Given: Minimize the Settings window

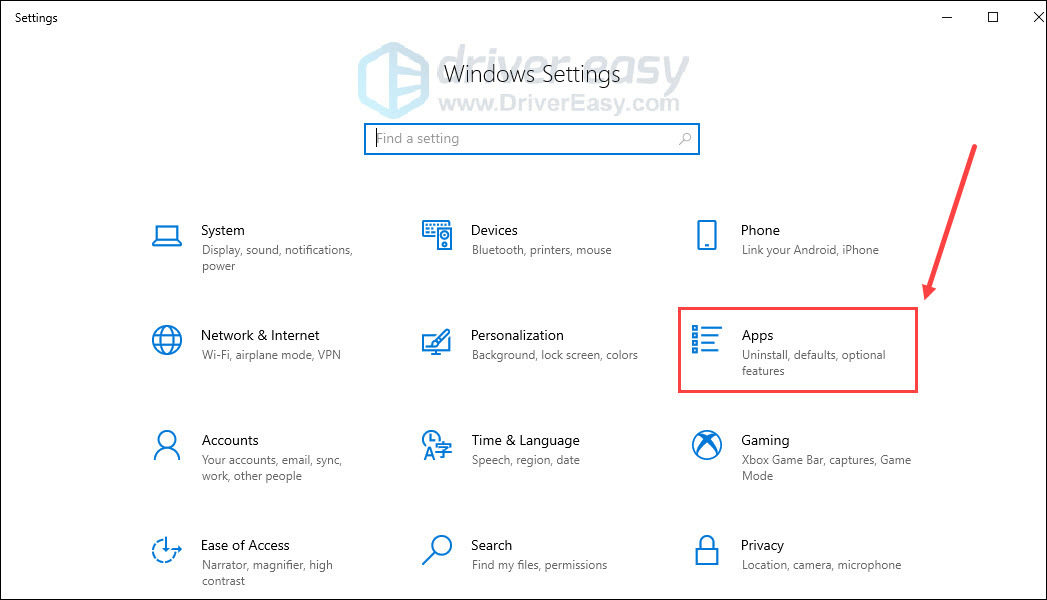Looking at the screenshot, I should (x=947, y=17).
